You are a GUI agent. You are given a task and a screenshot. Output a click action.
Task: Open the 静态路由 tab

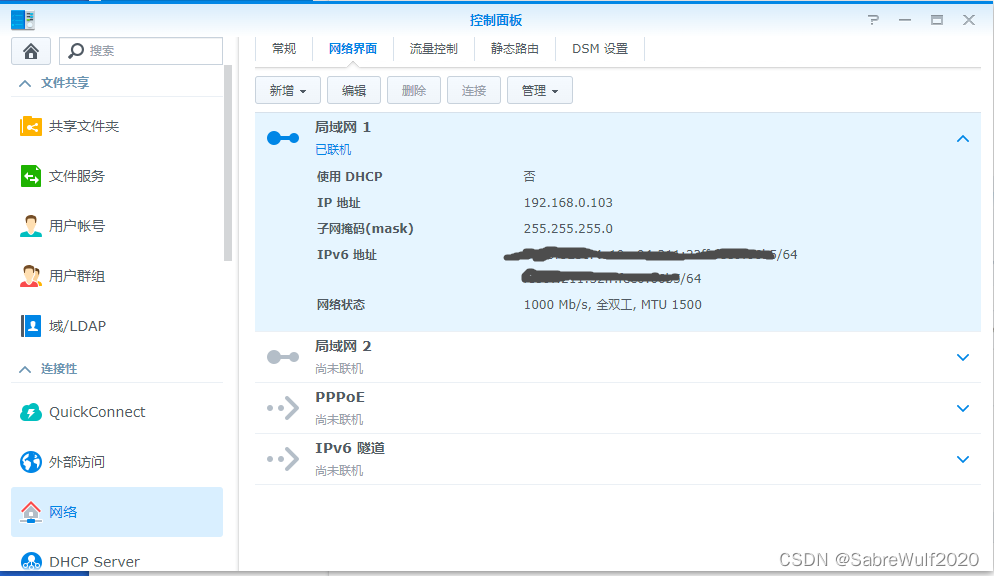(514, 47)
